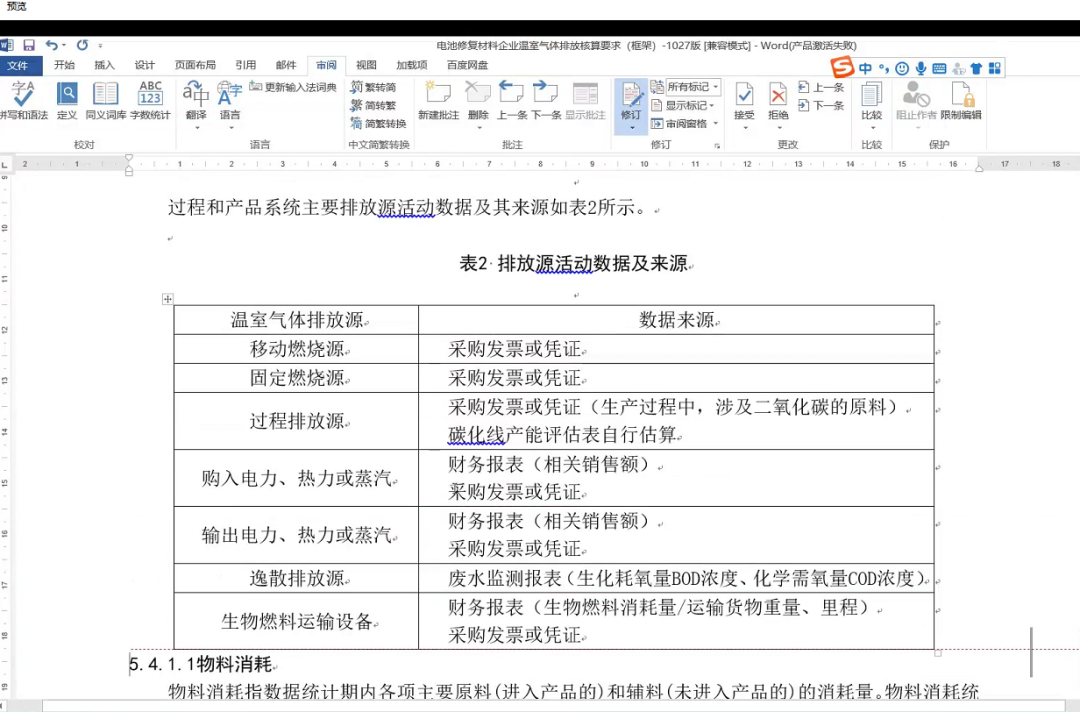Viewport: 1080px width, 712px height.
Task: Expand the 显示标记 show markup menu
Action: pyautogui.click(x=684, y=105)
